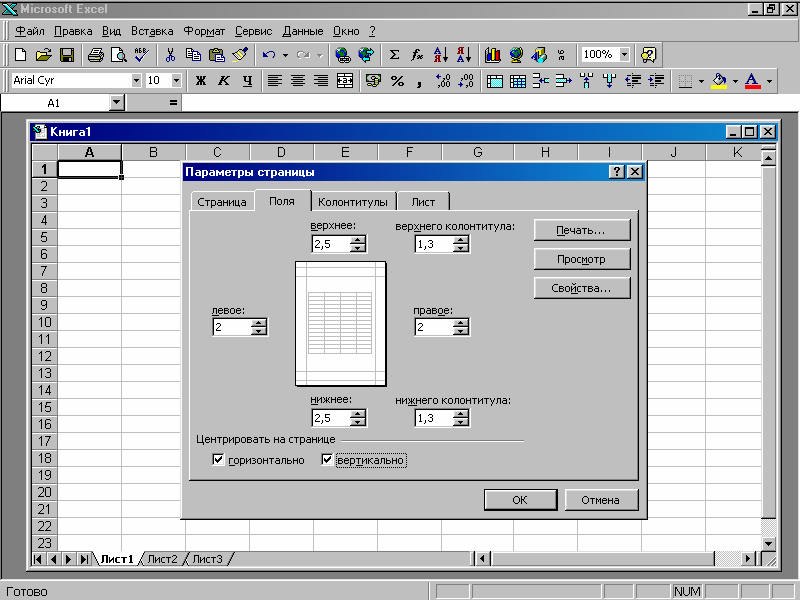Screen dimensions: 800x600
Task: Click the верхнее margin field showing 2,5
Action: pyautogui.click(x=332, y=244)
